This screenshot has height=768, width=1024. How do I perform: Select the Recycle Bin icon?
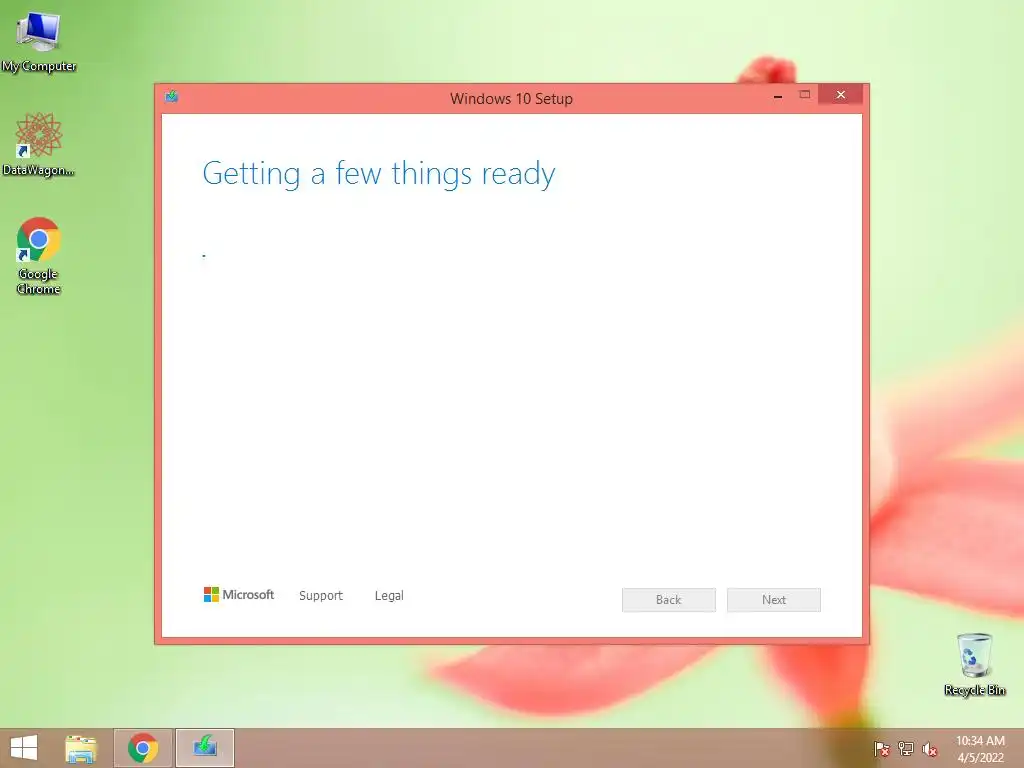[x=974, y=664]
